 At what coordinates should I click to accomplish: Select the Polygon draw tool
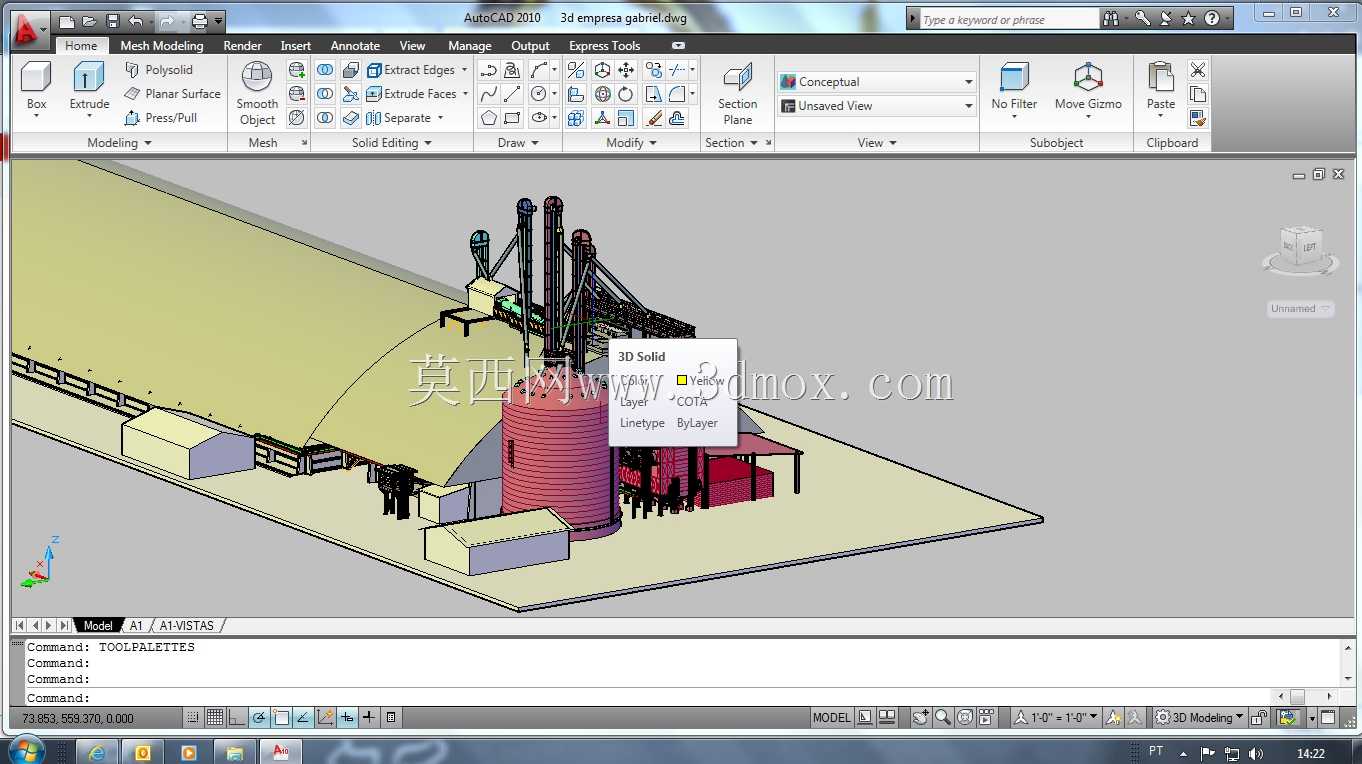coord(488,118)
